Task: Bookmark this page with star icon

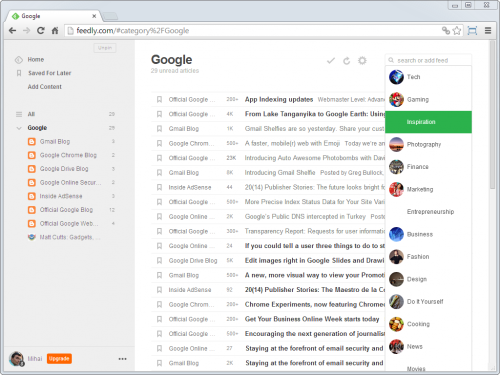Action: (457, 31)
